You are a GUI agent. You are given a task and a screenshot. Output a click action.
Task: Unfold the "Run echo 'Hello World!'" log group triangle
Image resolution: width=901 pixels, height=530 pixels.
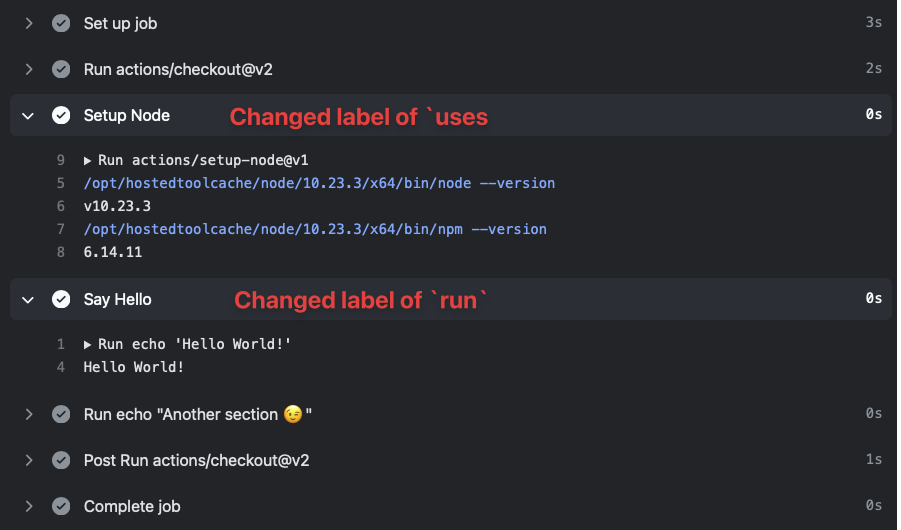tap(88, 344)
